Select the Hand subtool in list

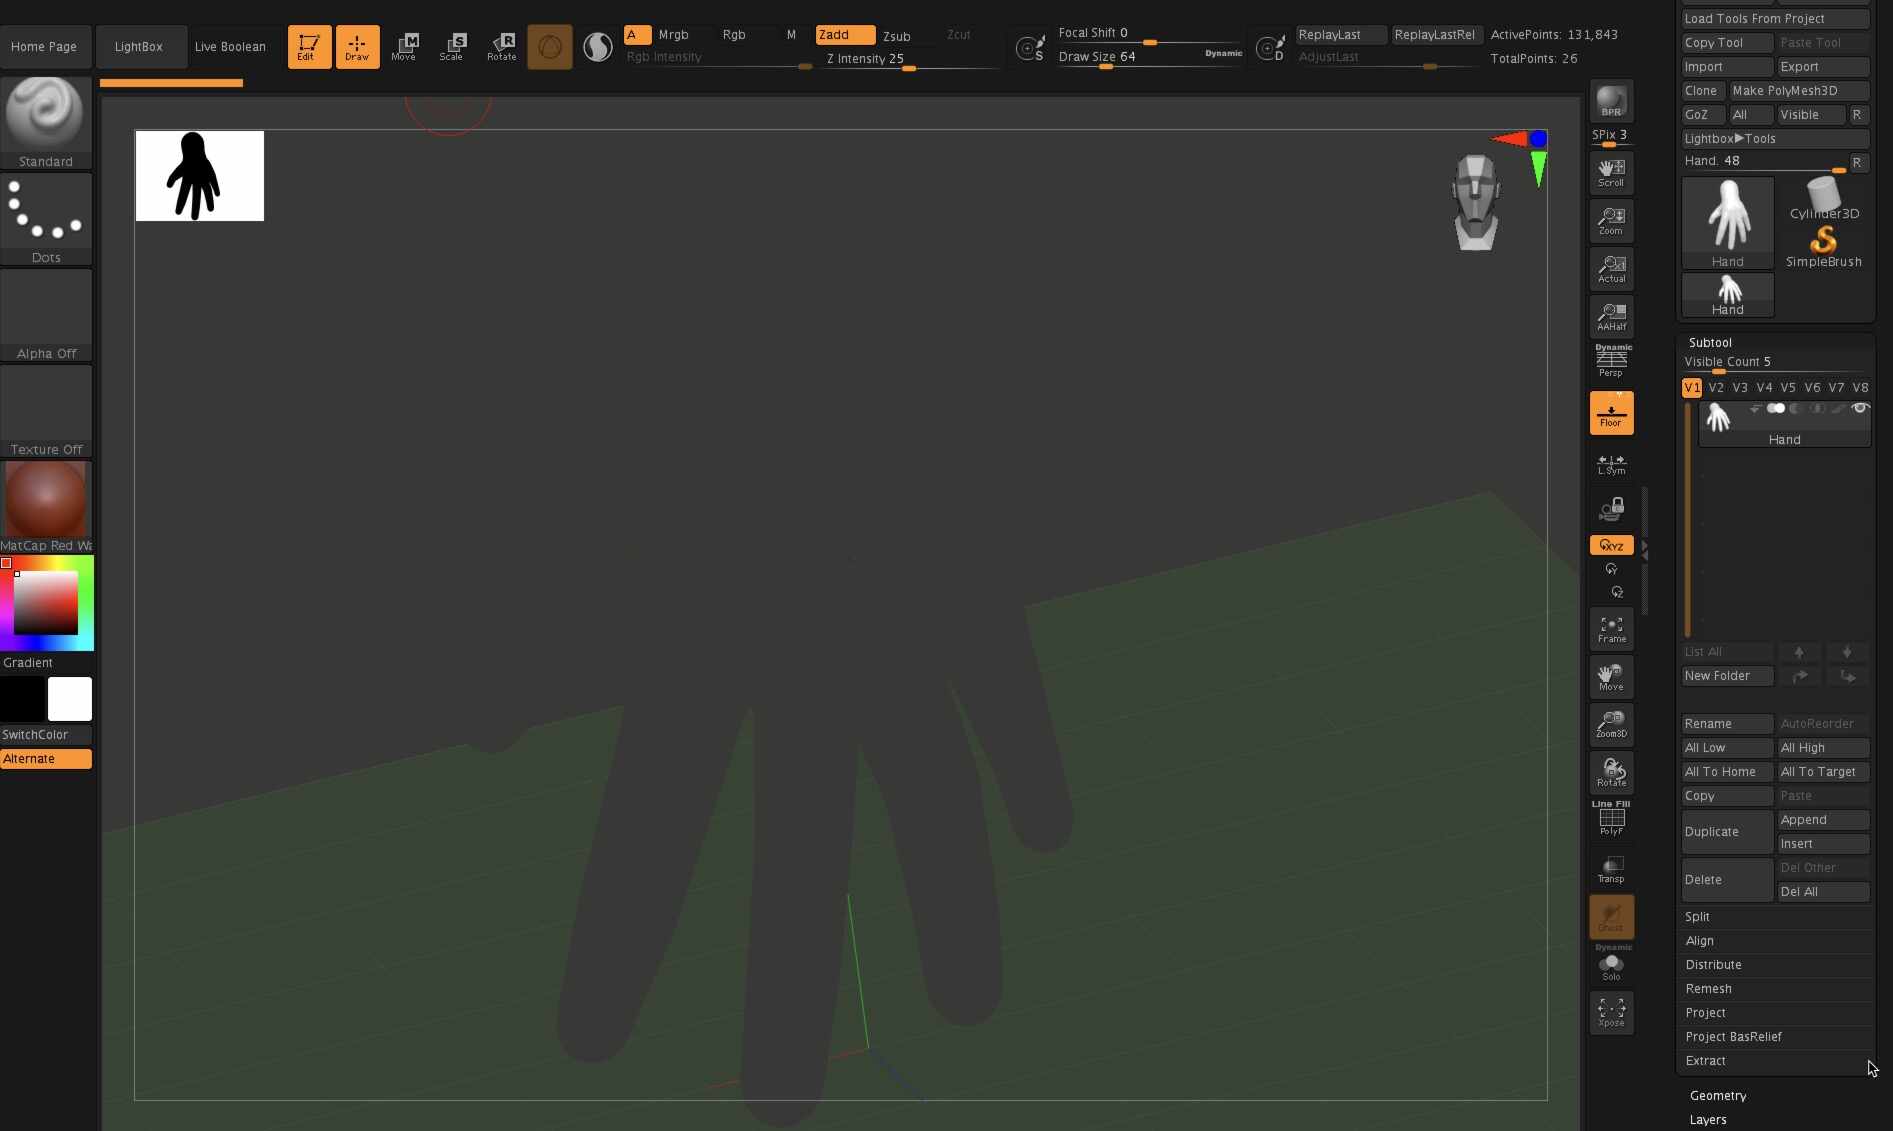click(1784, 424)
